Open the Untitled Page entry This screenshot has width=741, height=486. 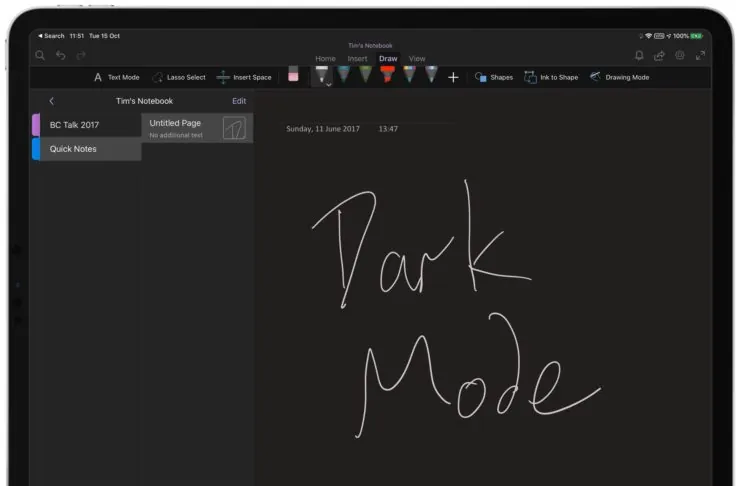coord(197,128)
